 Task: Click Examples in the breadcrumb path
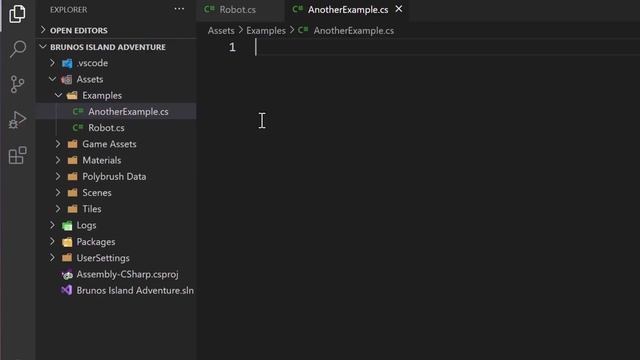pyautogui.click(x=266, y=31)
